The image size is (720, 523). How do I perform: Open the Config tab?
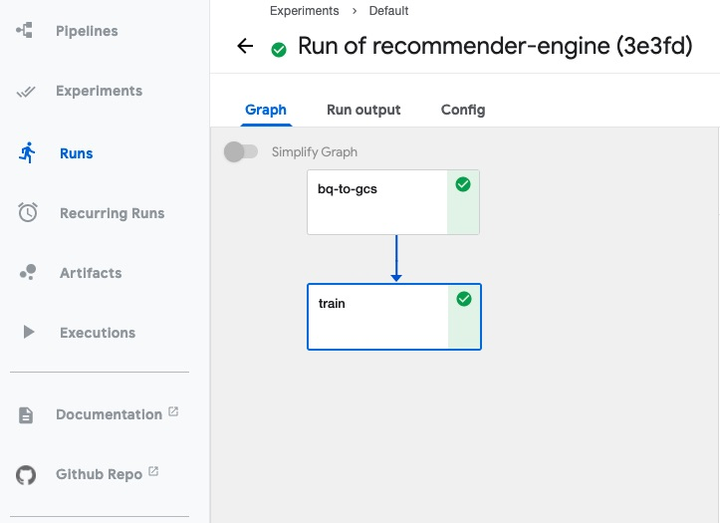pos(463,110)
